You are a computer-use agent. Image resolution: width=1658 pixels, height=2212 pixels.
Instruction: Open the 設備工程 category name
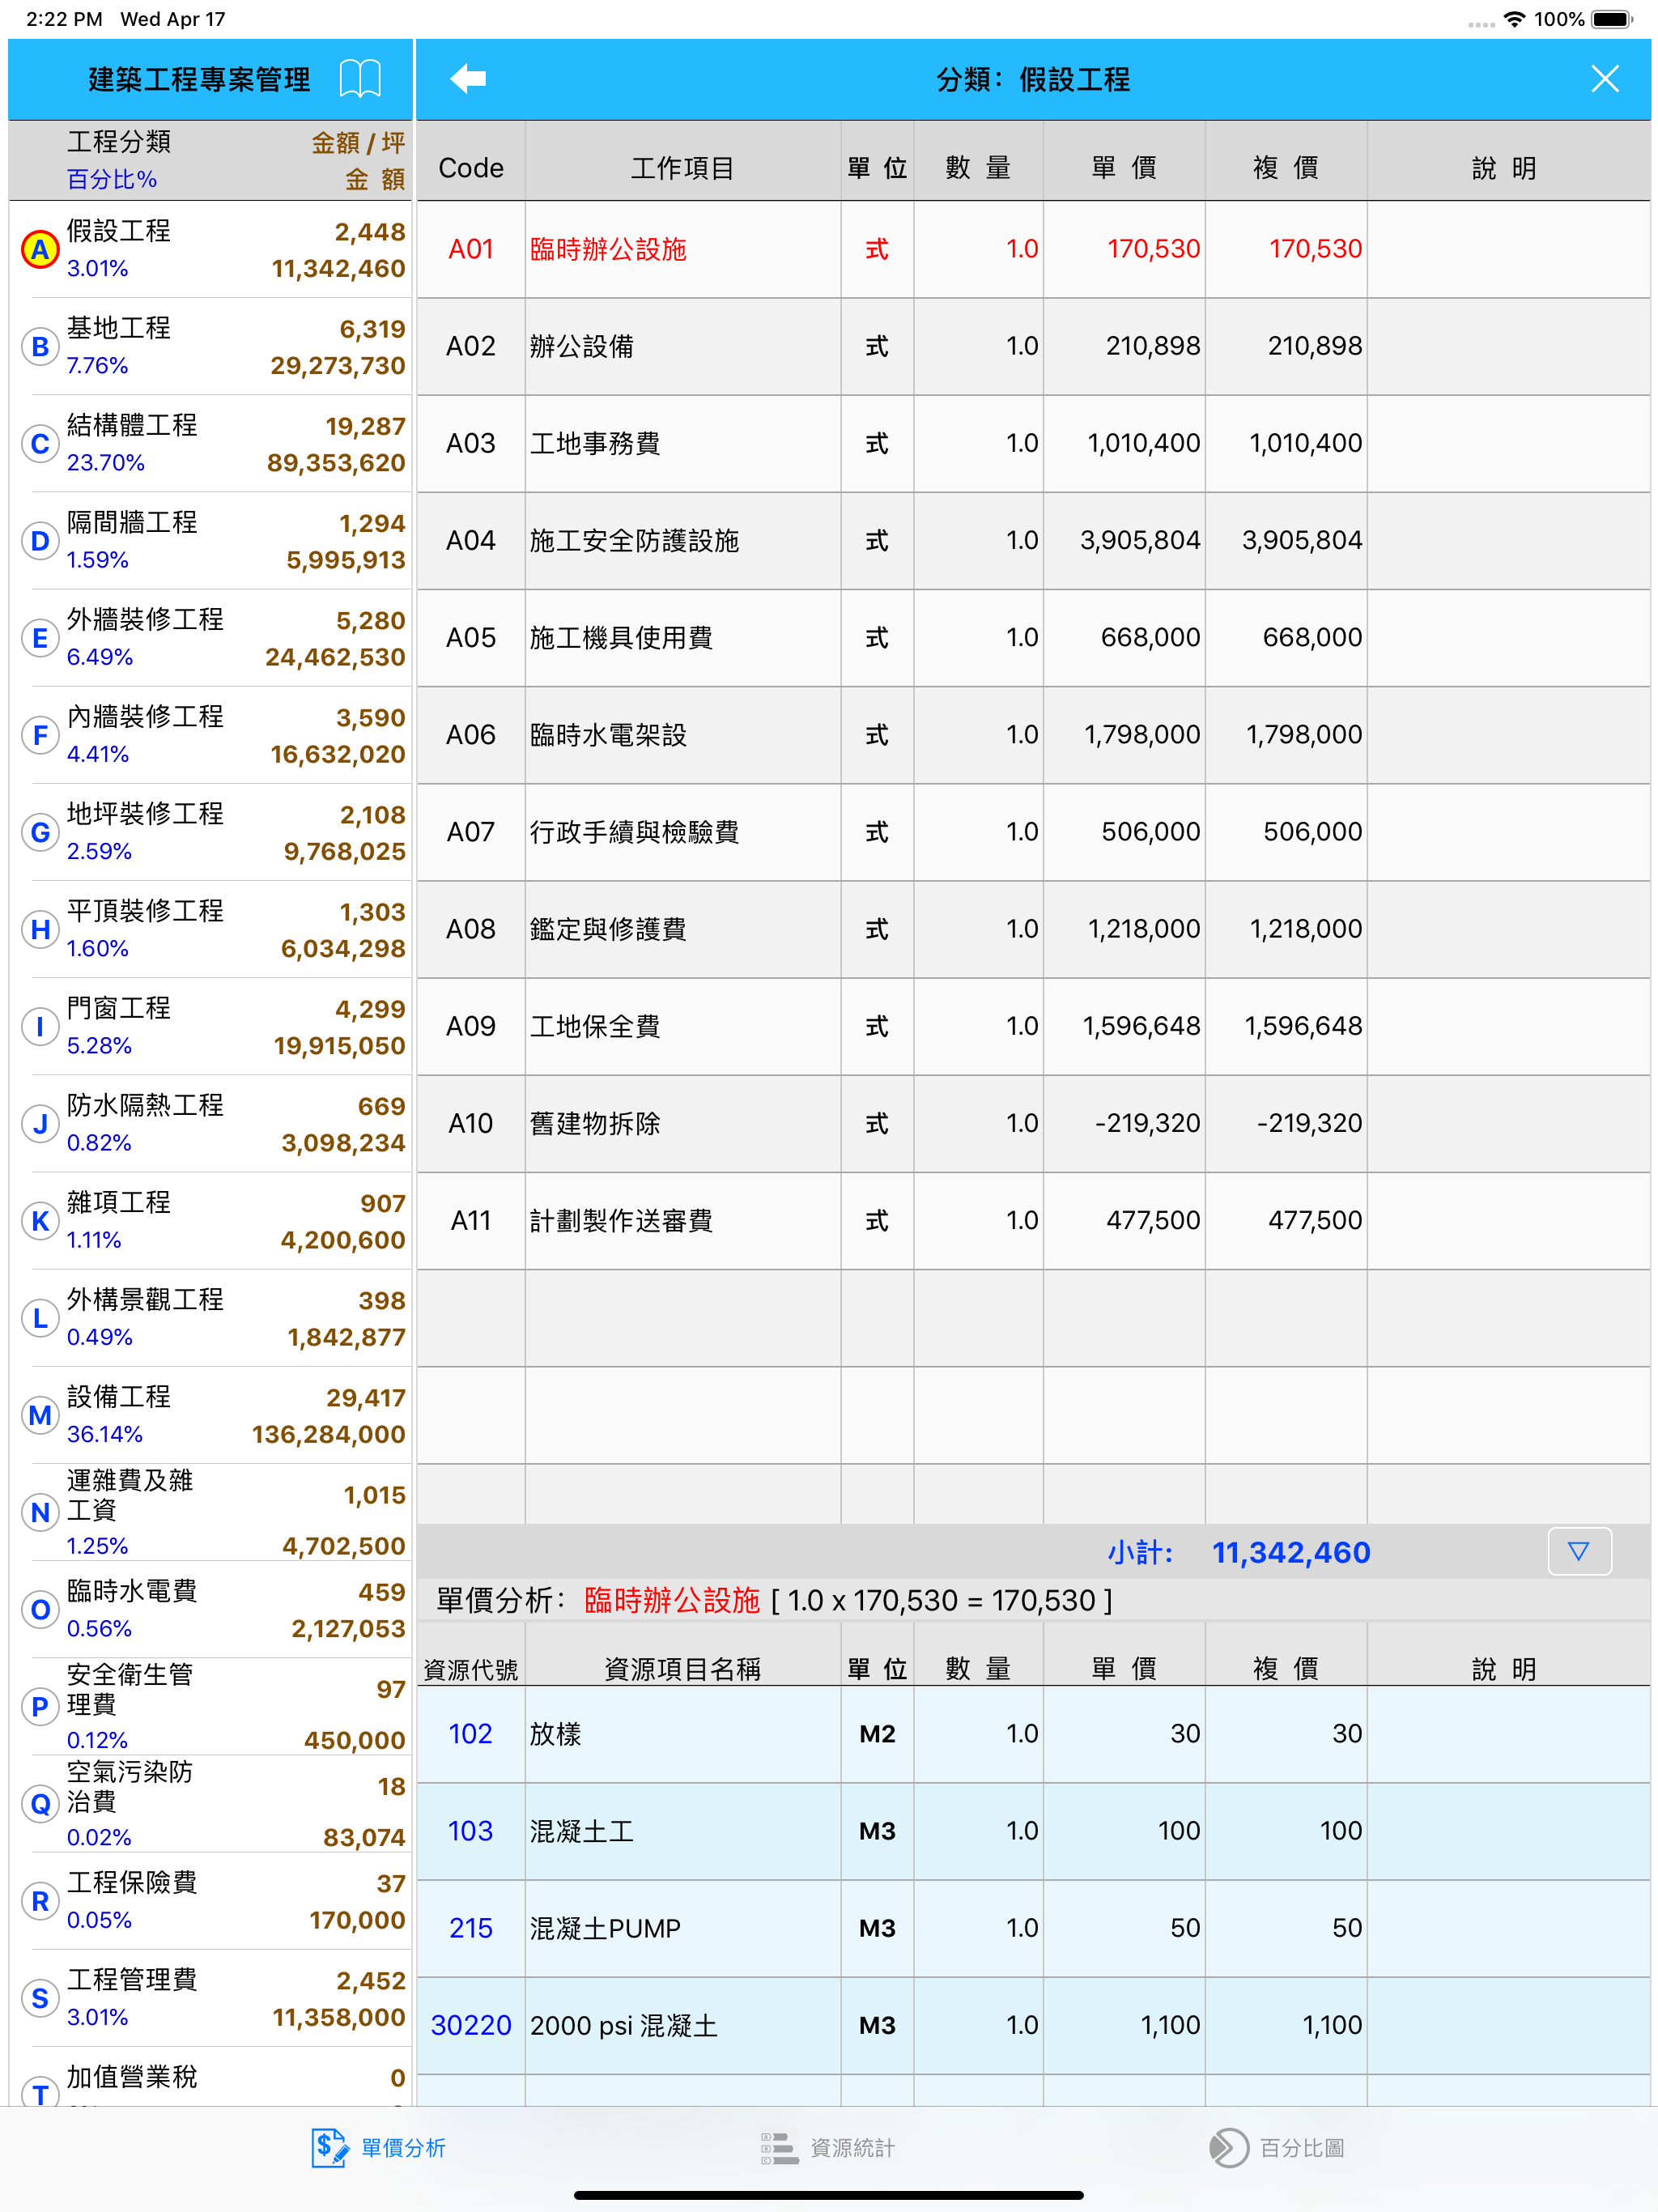[x=119, y=1396]
